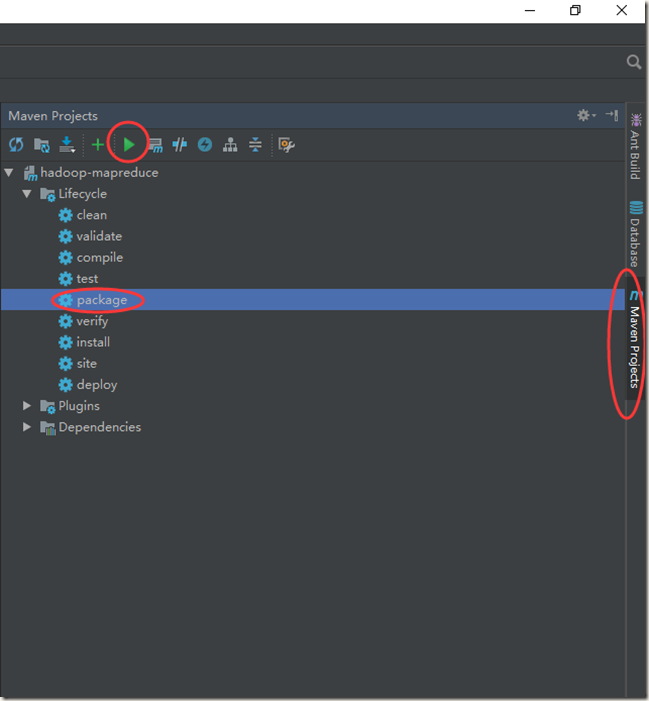Select the compile lifecycle goal

coord(100,258)
